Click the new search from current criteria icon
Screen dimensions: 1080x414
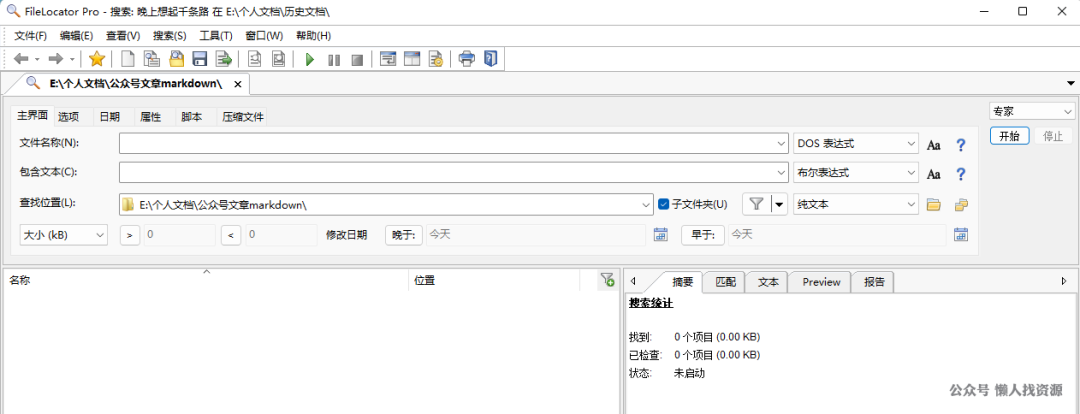tap(152, 59)
